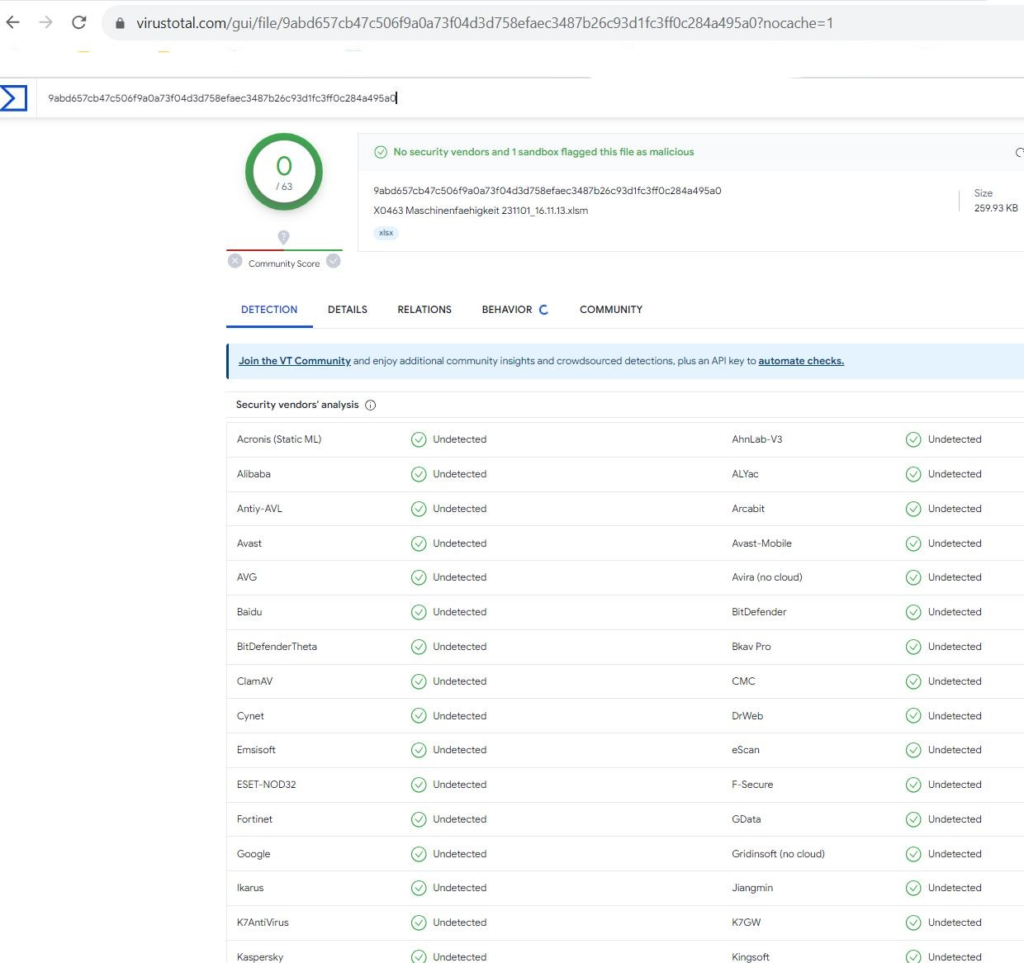
Task: Click the Join the VT Community link
Action: pos(294,361)
